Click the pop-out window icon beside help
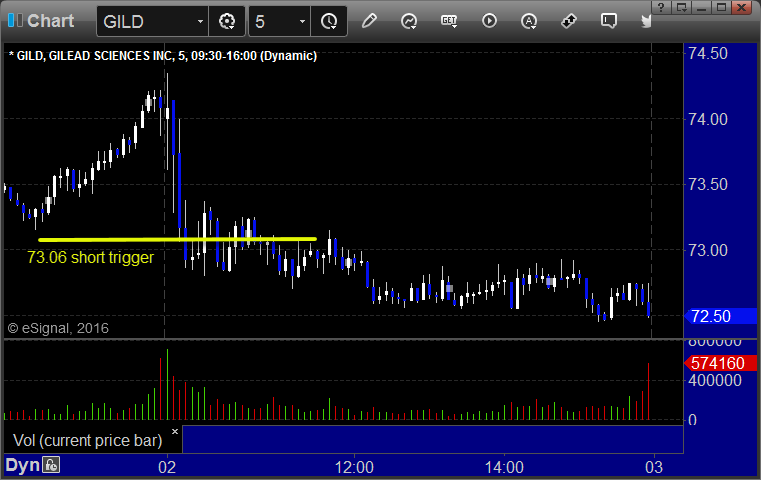761x480 pixels. (681, 7)
